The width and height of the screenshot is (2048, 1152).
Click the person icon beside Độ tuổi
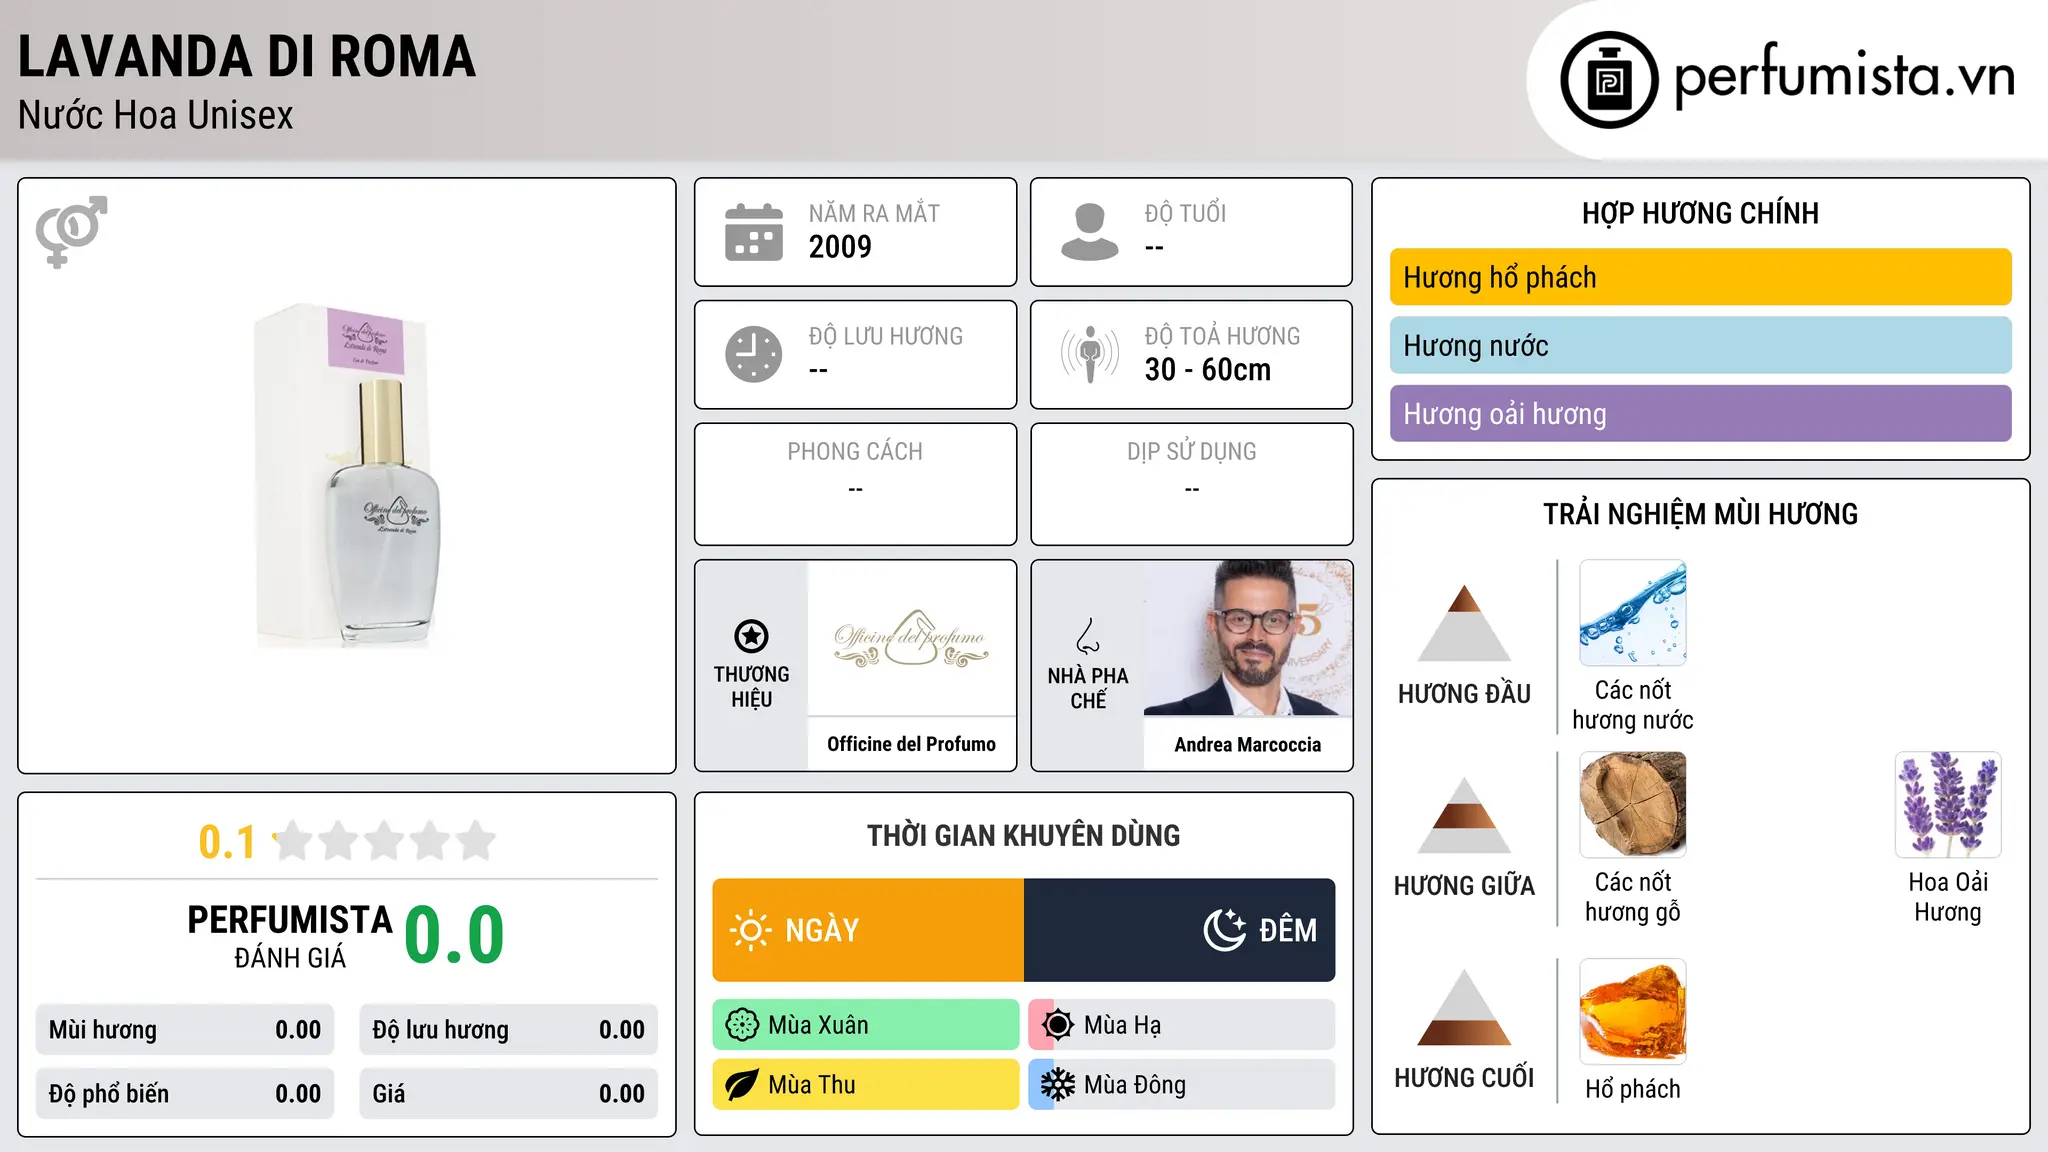(x=1090, y=232)
